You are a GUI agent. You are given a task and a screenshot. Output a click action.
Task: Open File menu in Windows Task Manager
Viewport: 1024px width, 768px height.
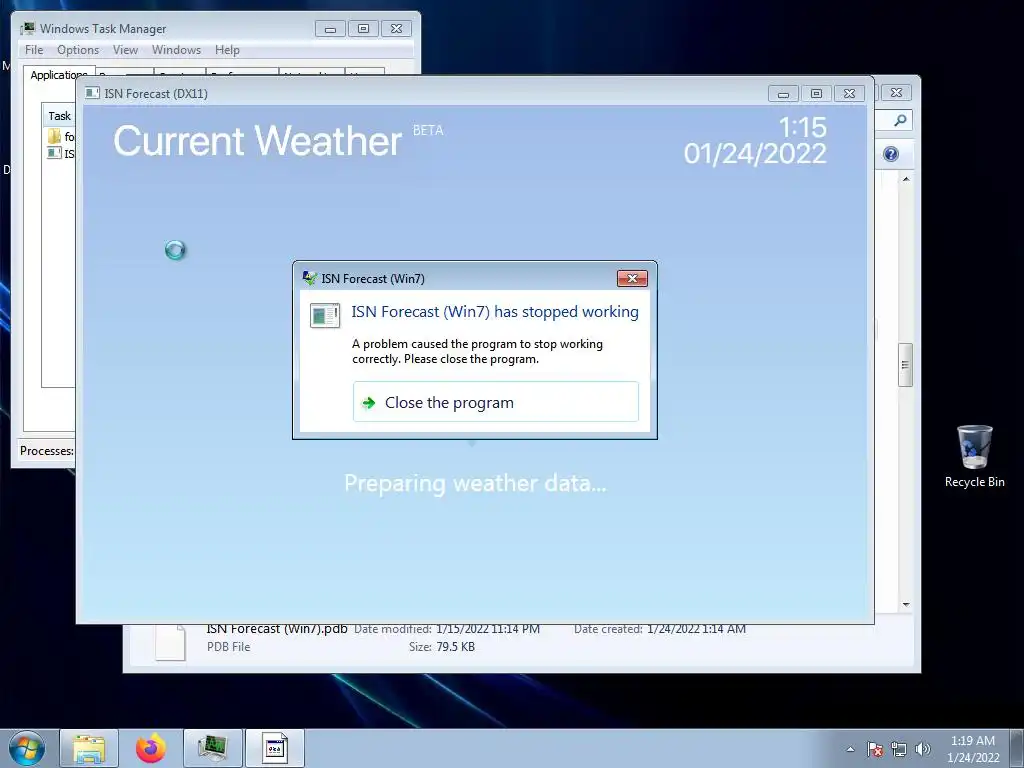(34, 50)
